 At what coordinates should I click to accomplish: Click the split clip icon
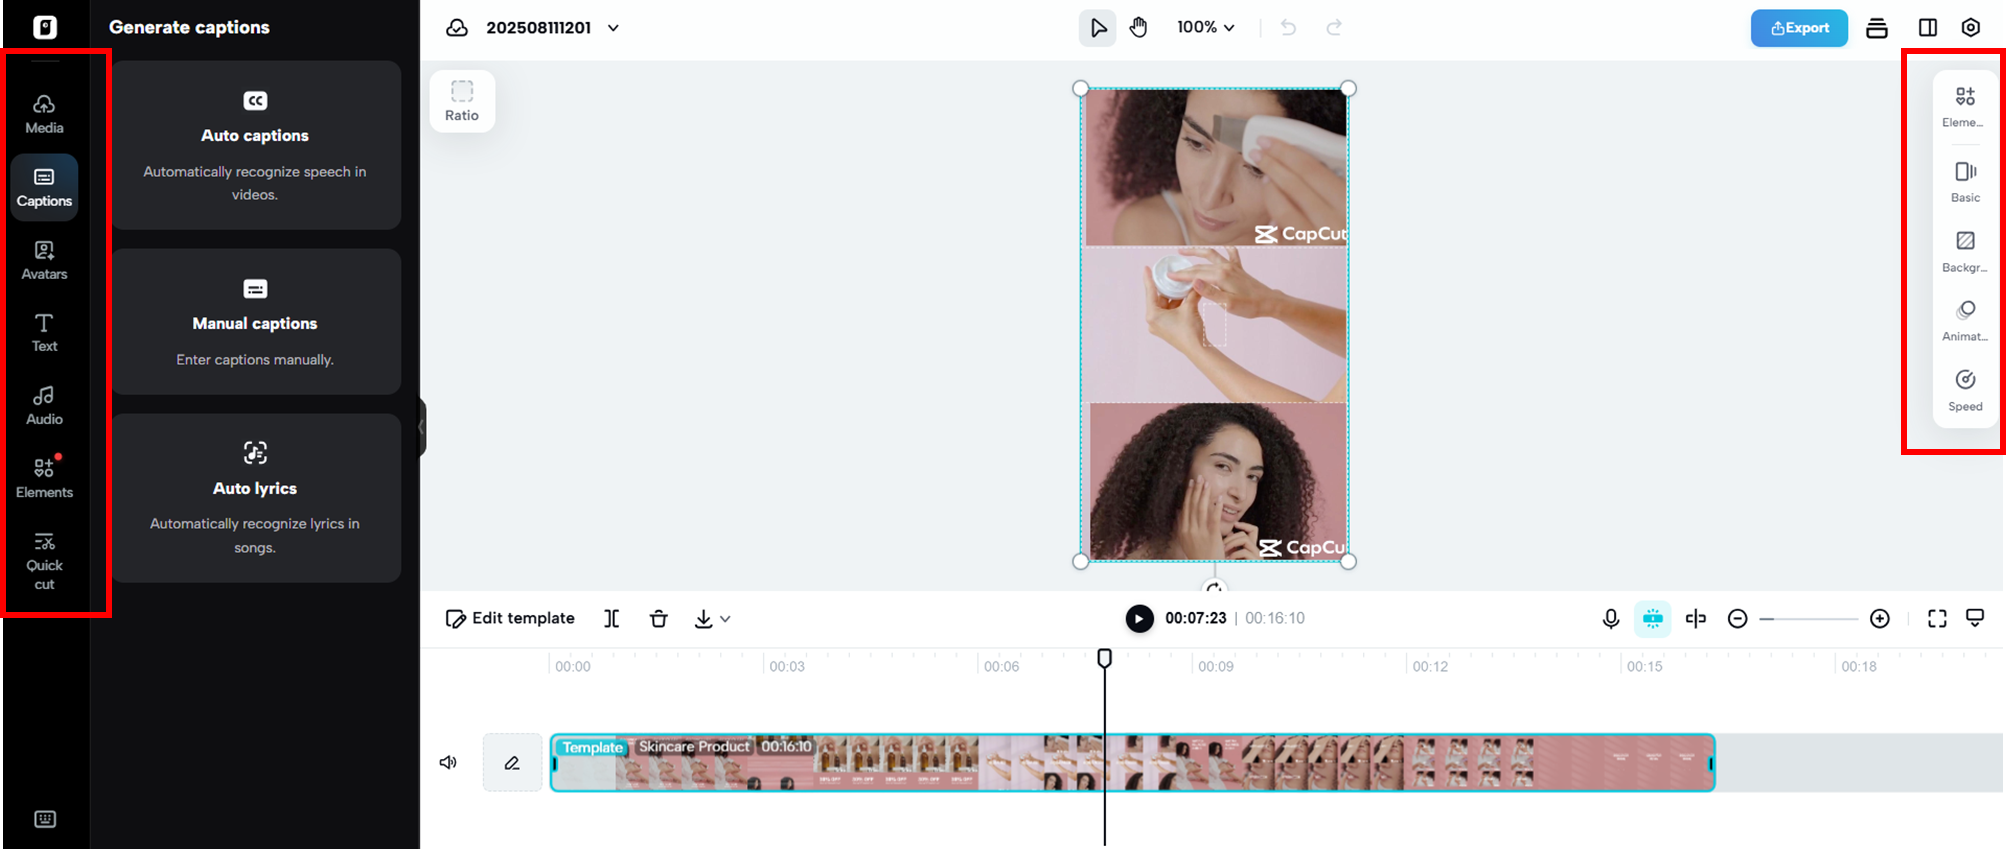(611, 619)
